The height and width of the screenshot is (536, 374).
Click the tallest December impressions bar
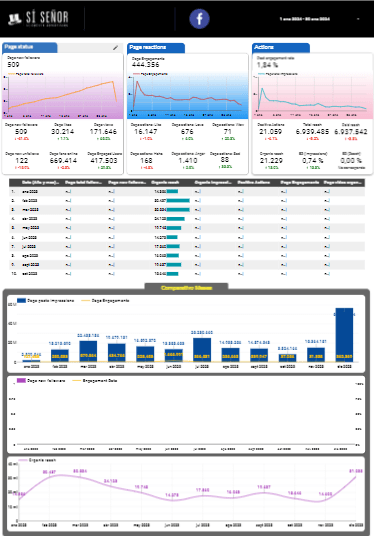coord(344,335)
